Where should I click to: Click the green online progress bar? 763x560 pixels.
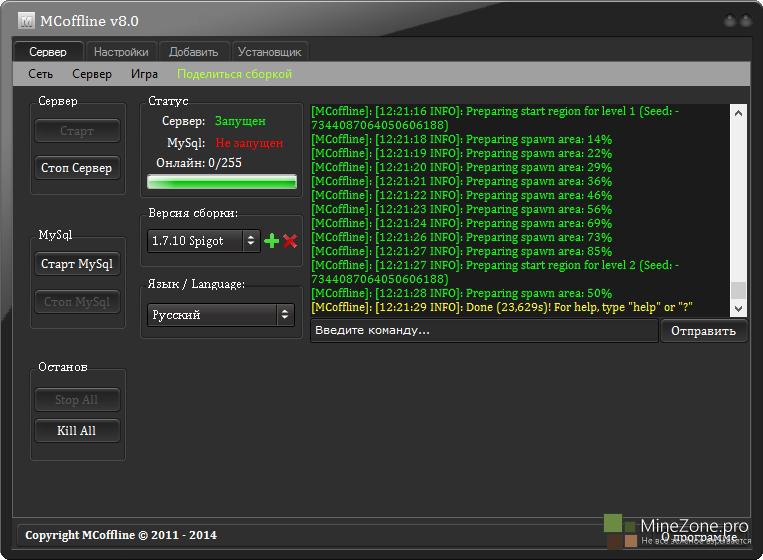tap(222, 182)
